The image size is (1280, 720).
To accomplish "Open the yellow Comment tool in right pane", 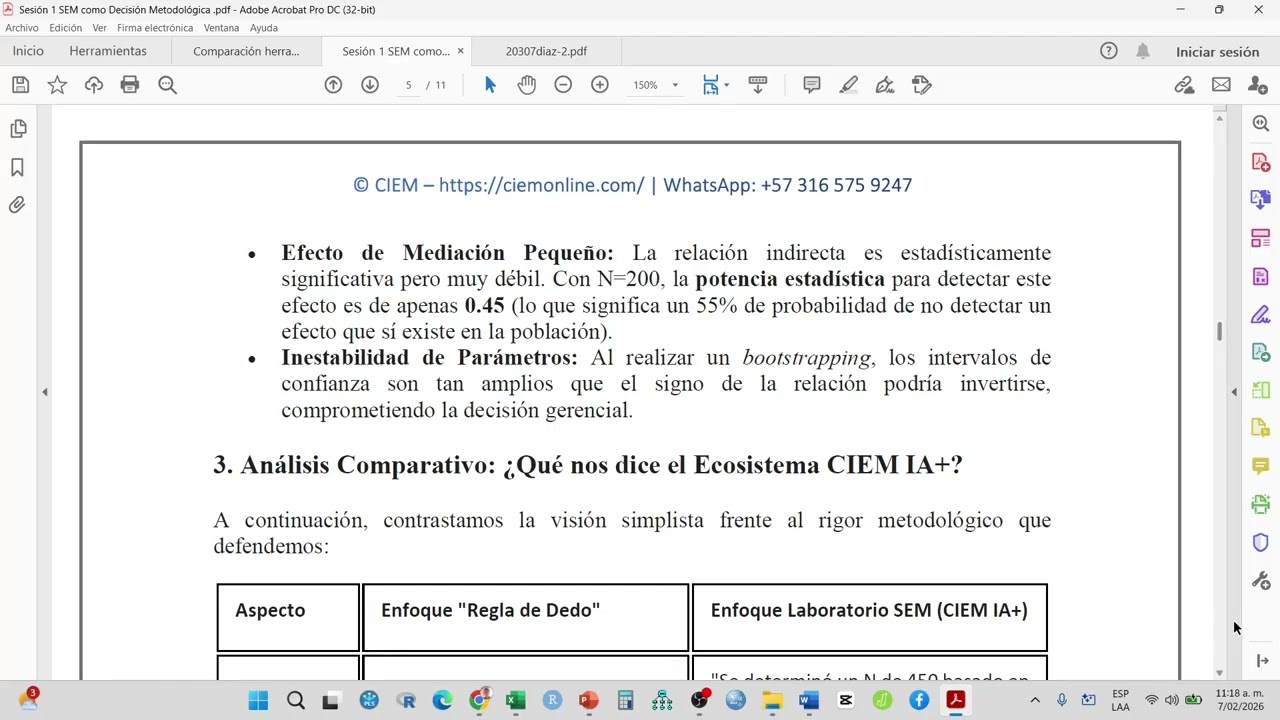I will coord(1261,467).
